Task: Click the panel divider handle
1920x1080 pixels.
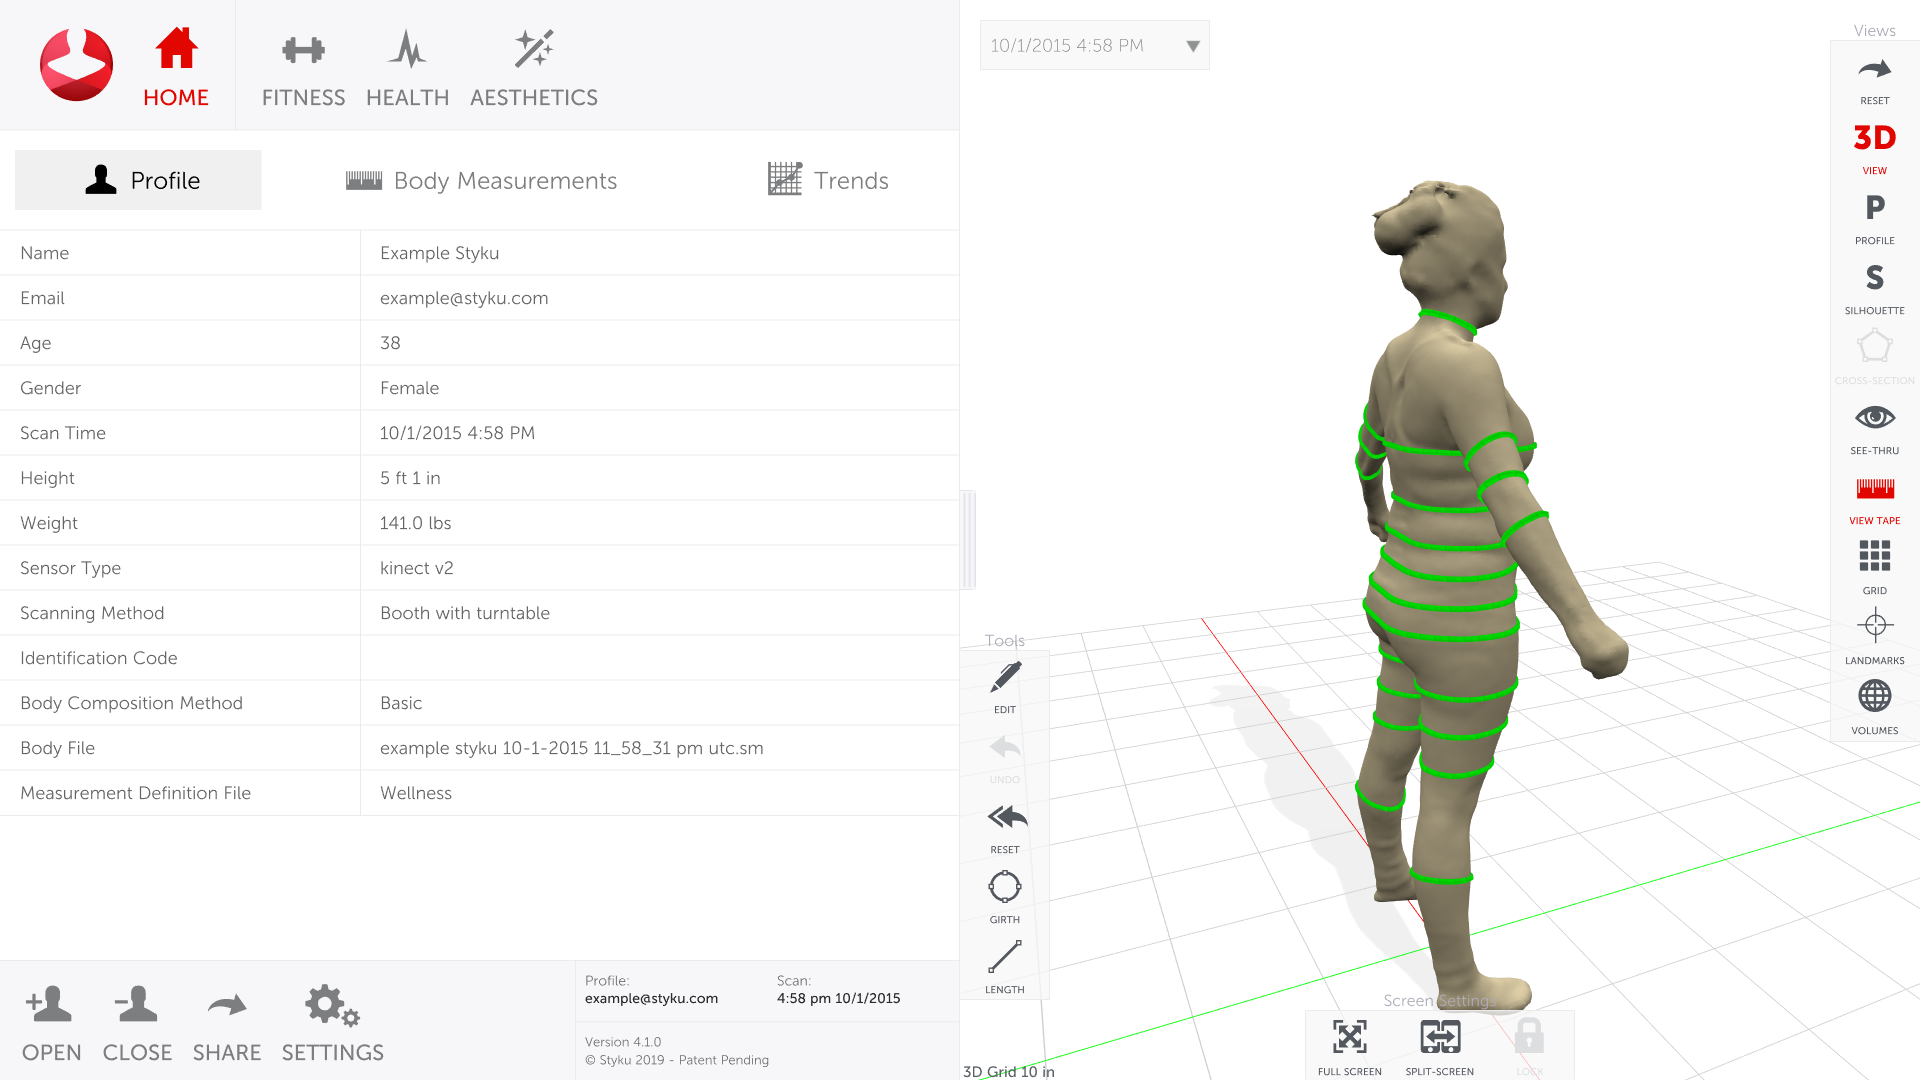Action: pyautogui.click(x=967, y=540)
